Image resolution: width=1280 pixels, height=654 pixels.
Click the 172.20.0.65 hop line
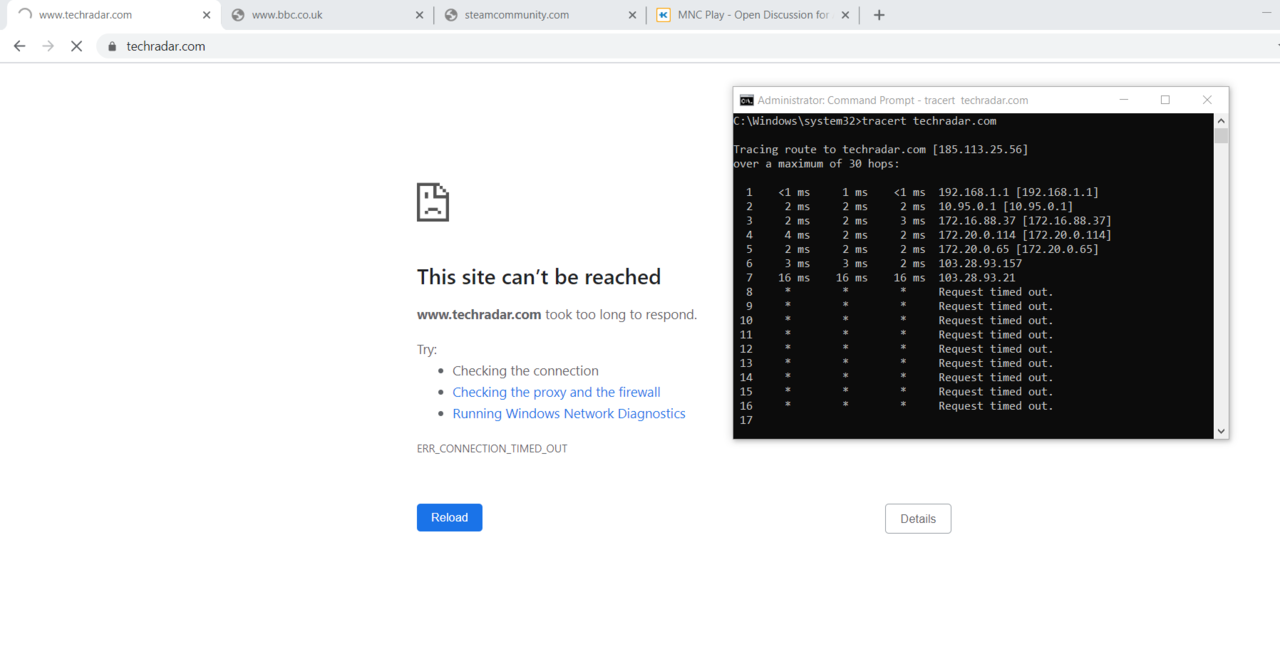pyautogui.click(x=921, y=249)
